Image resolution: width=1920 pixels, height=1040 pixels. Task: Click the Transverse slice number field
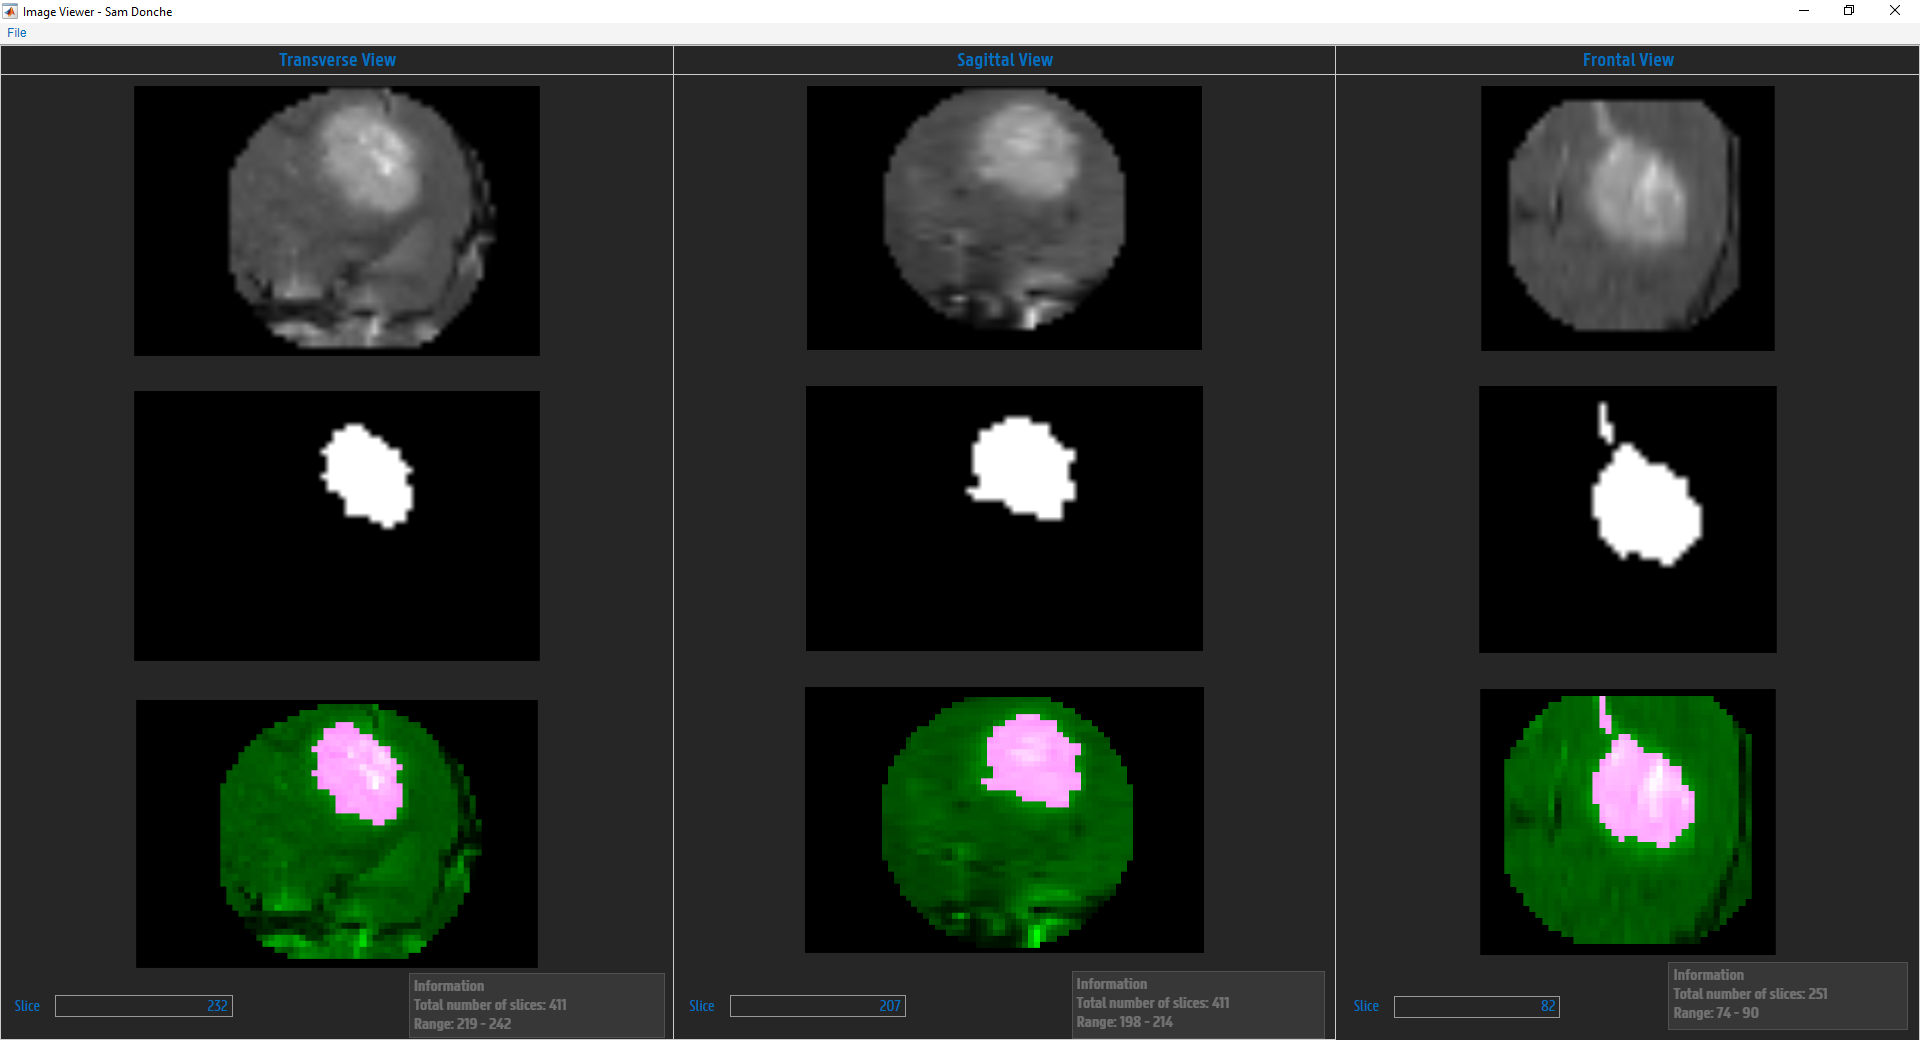click(144, 1006)
